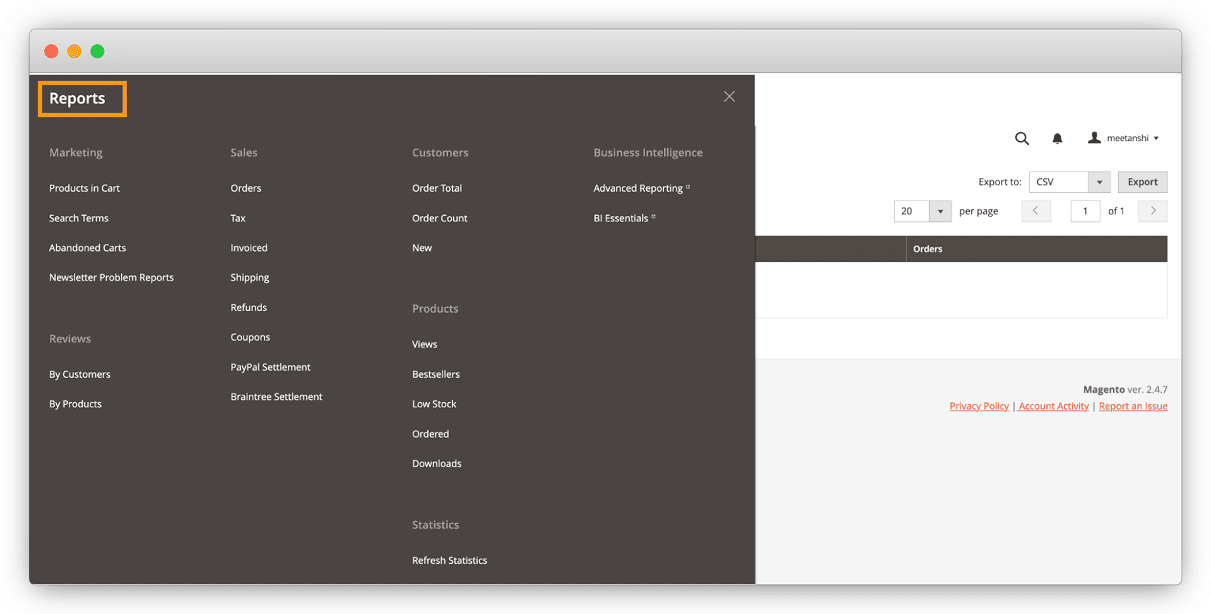Open Products in Cart report
Viewport: 1211px width, 614px height.
(x=84, y=188)
